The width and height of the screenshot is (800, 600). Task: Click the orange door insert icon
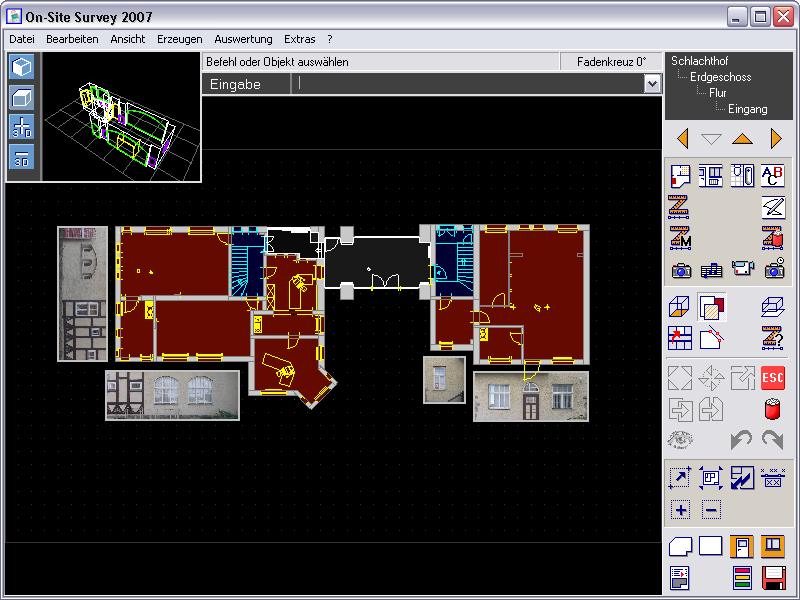(742, 546)
